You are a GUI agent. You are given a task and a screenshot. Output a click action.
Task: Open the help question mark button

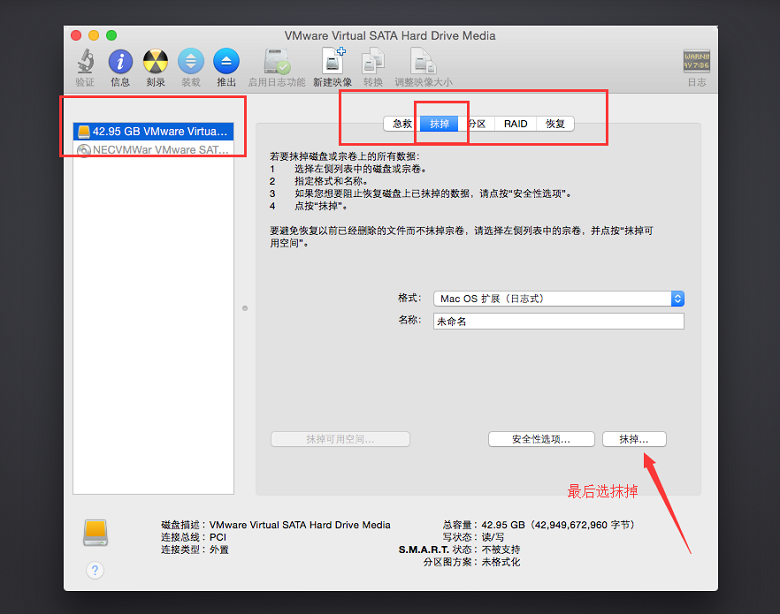pyautogui.click(x=95, y=570)
